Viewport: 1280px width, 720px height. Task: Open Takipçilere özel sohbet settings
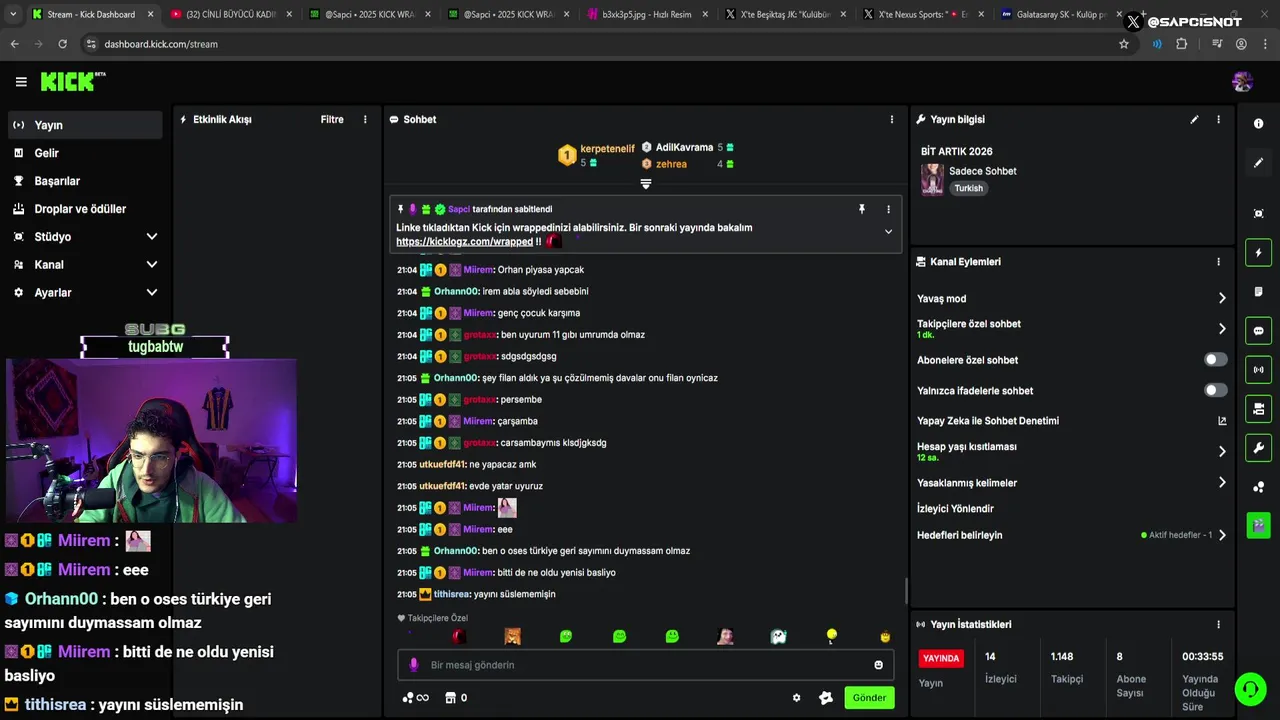click(x=1071, y=328)
